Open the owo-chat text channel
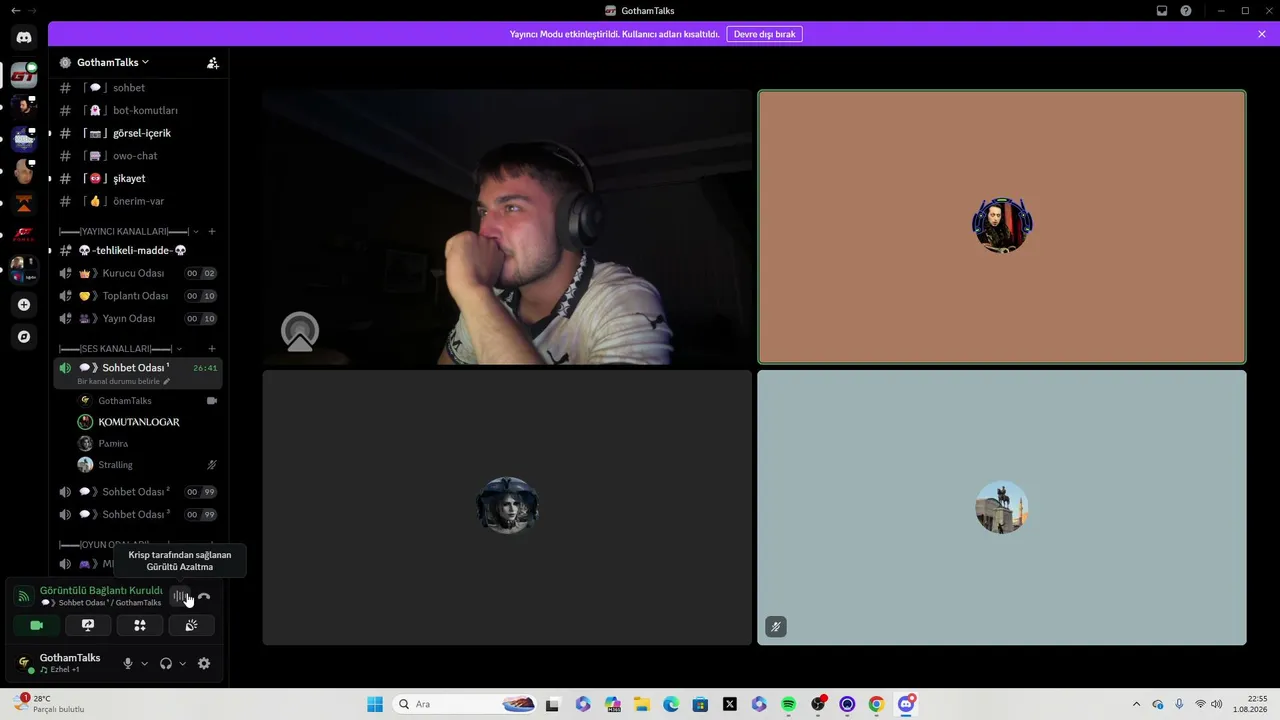1280x720 pixels. pyautogui.click(x=138, y=156)
